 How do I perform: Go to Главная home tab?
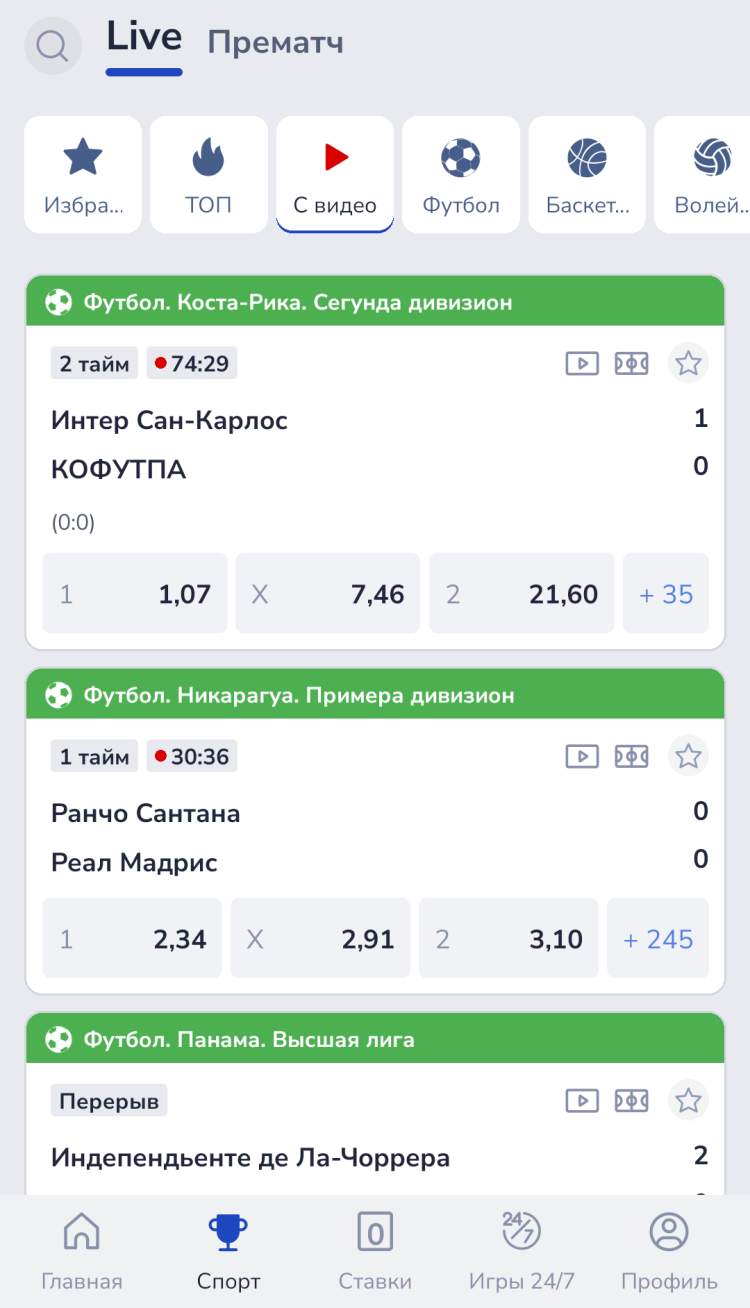(x=82, y=1251)
